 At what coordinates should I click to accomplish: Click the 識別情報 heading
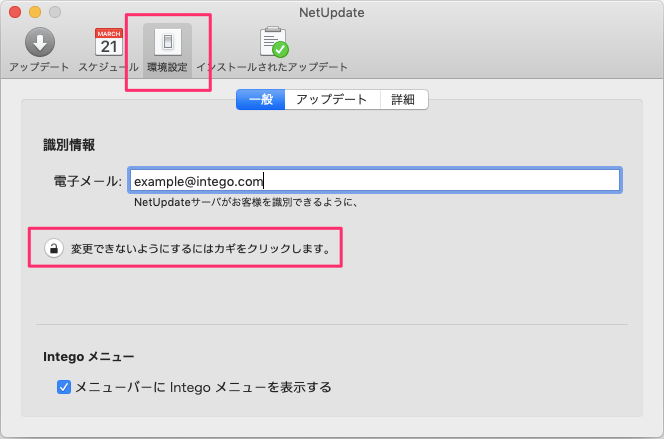(x=69, y=145)
